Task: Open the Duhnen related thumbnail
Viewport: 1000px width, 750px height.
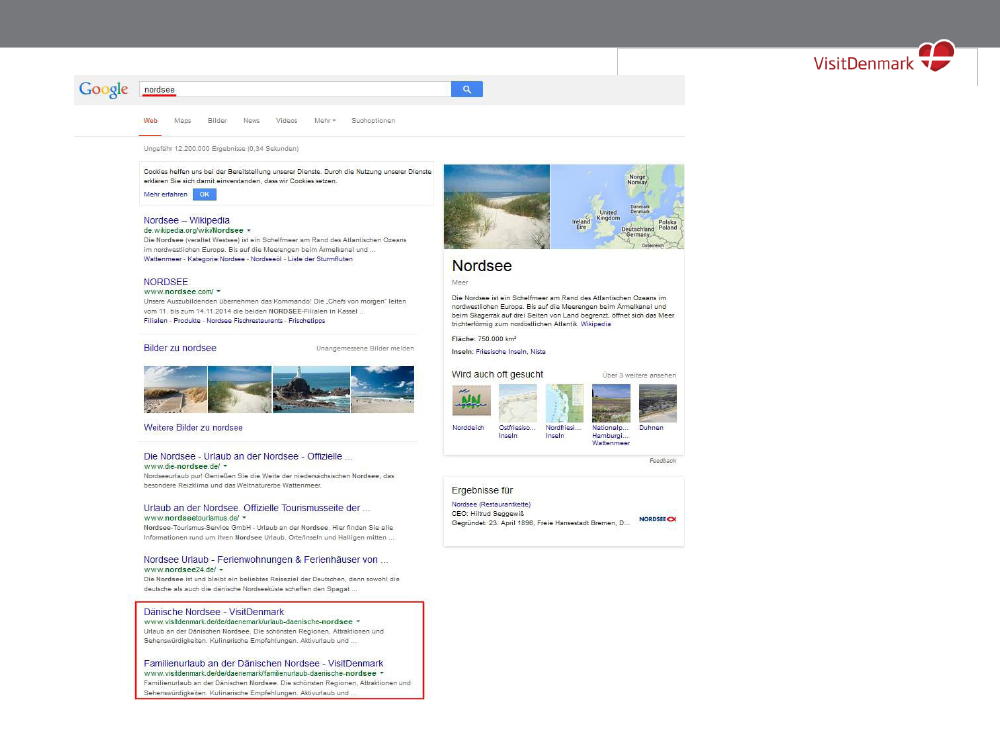Action: point(658,402)
